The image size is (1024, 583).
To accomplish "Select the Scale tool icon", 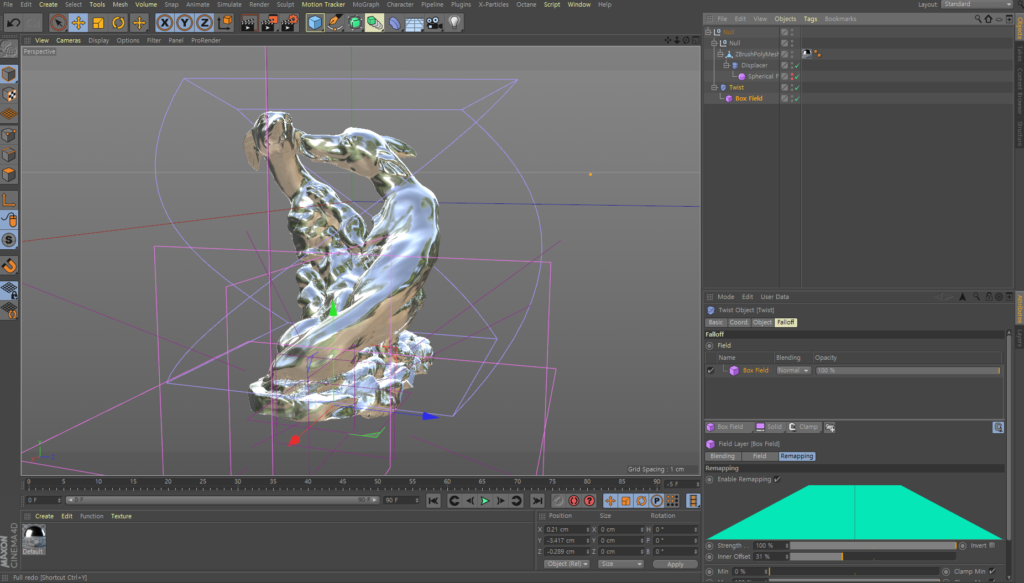I will (99, 22).
